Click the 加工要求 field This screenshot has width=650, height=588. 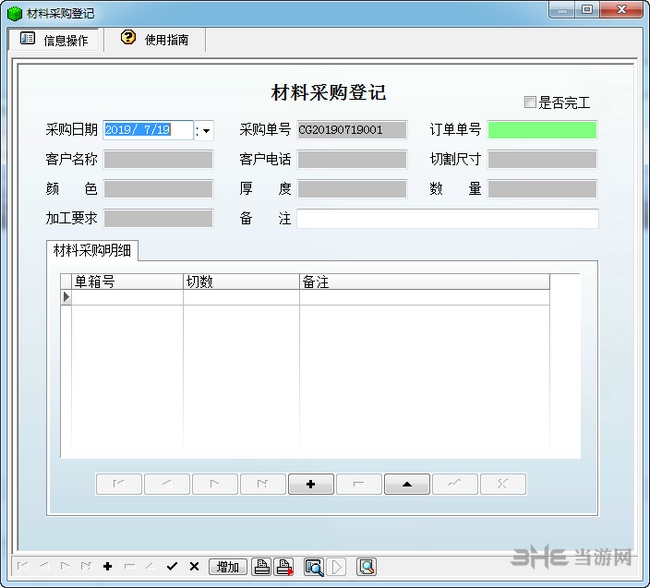point(158,219)
